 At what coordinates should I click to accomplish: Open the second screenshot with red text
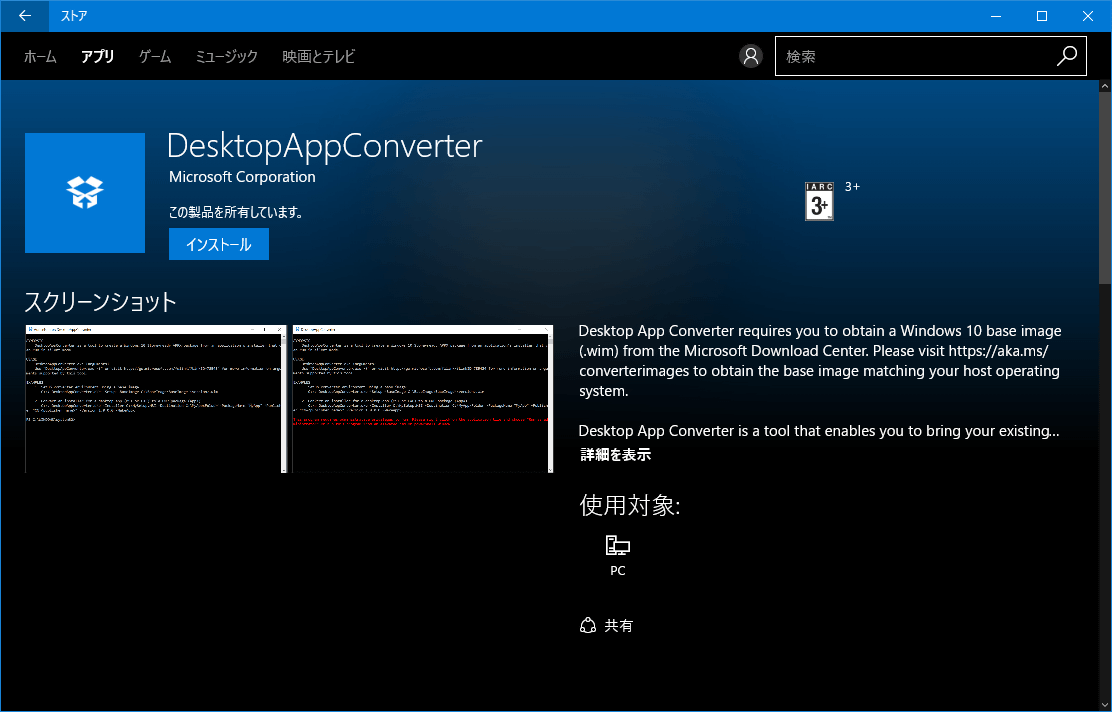(423, 399)
